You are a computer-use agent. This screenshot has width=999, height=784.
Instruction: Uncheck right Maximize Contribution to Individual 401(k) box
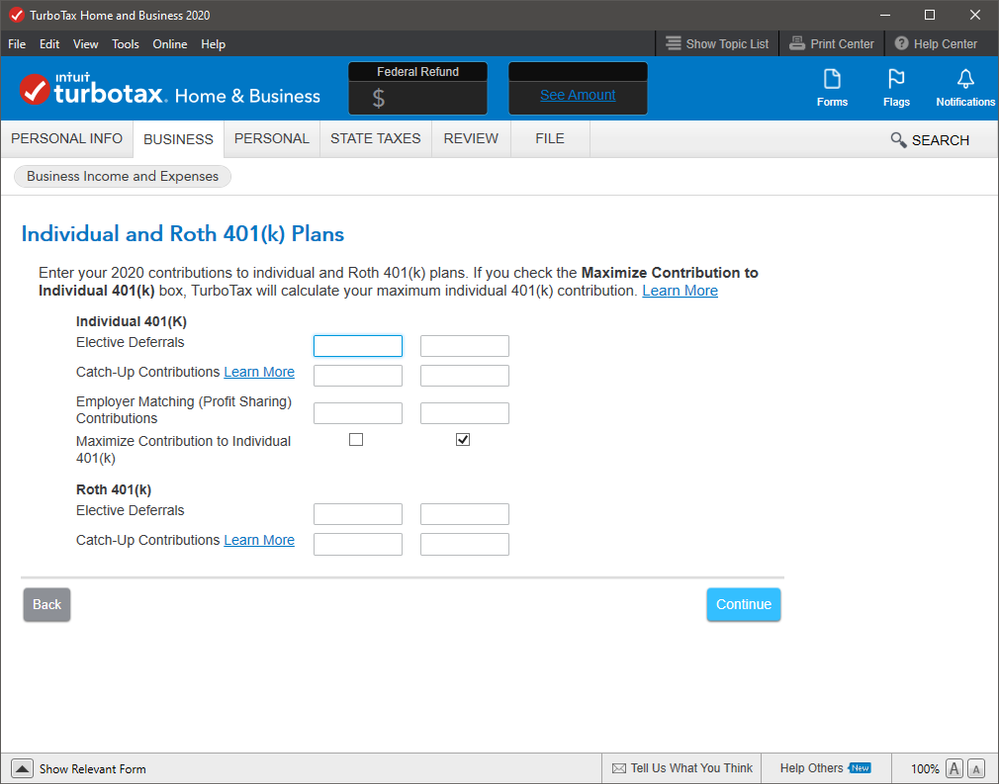click(463, 439)
